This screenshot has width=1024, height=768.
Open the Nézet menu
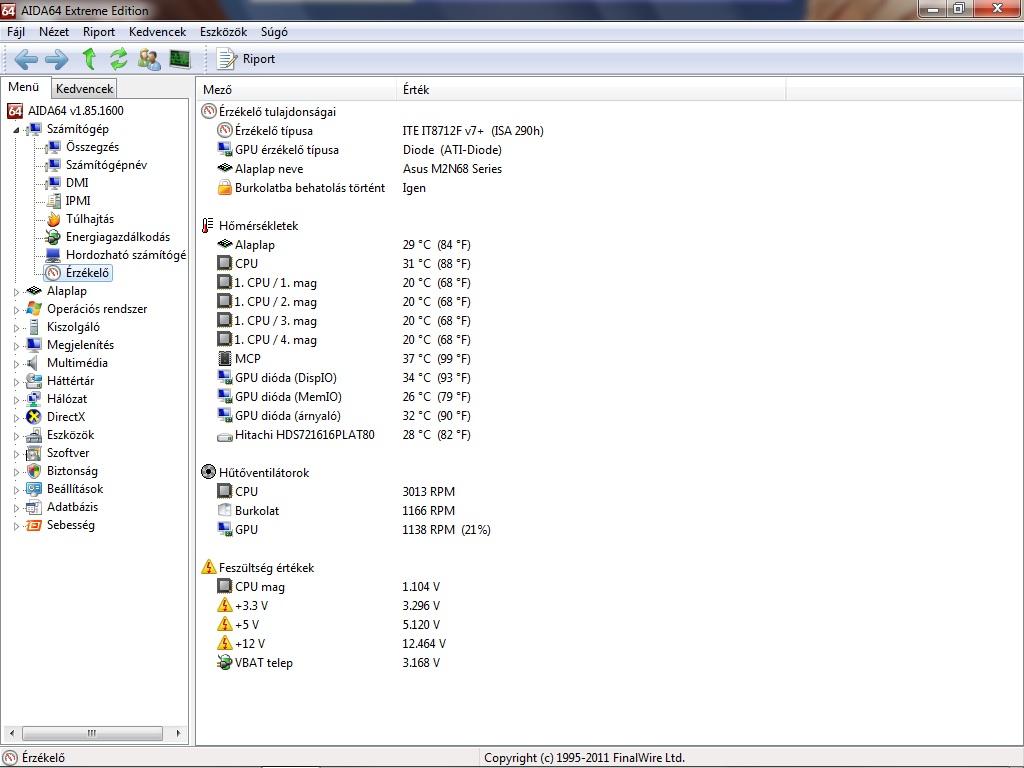coord(54,32)
